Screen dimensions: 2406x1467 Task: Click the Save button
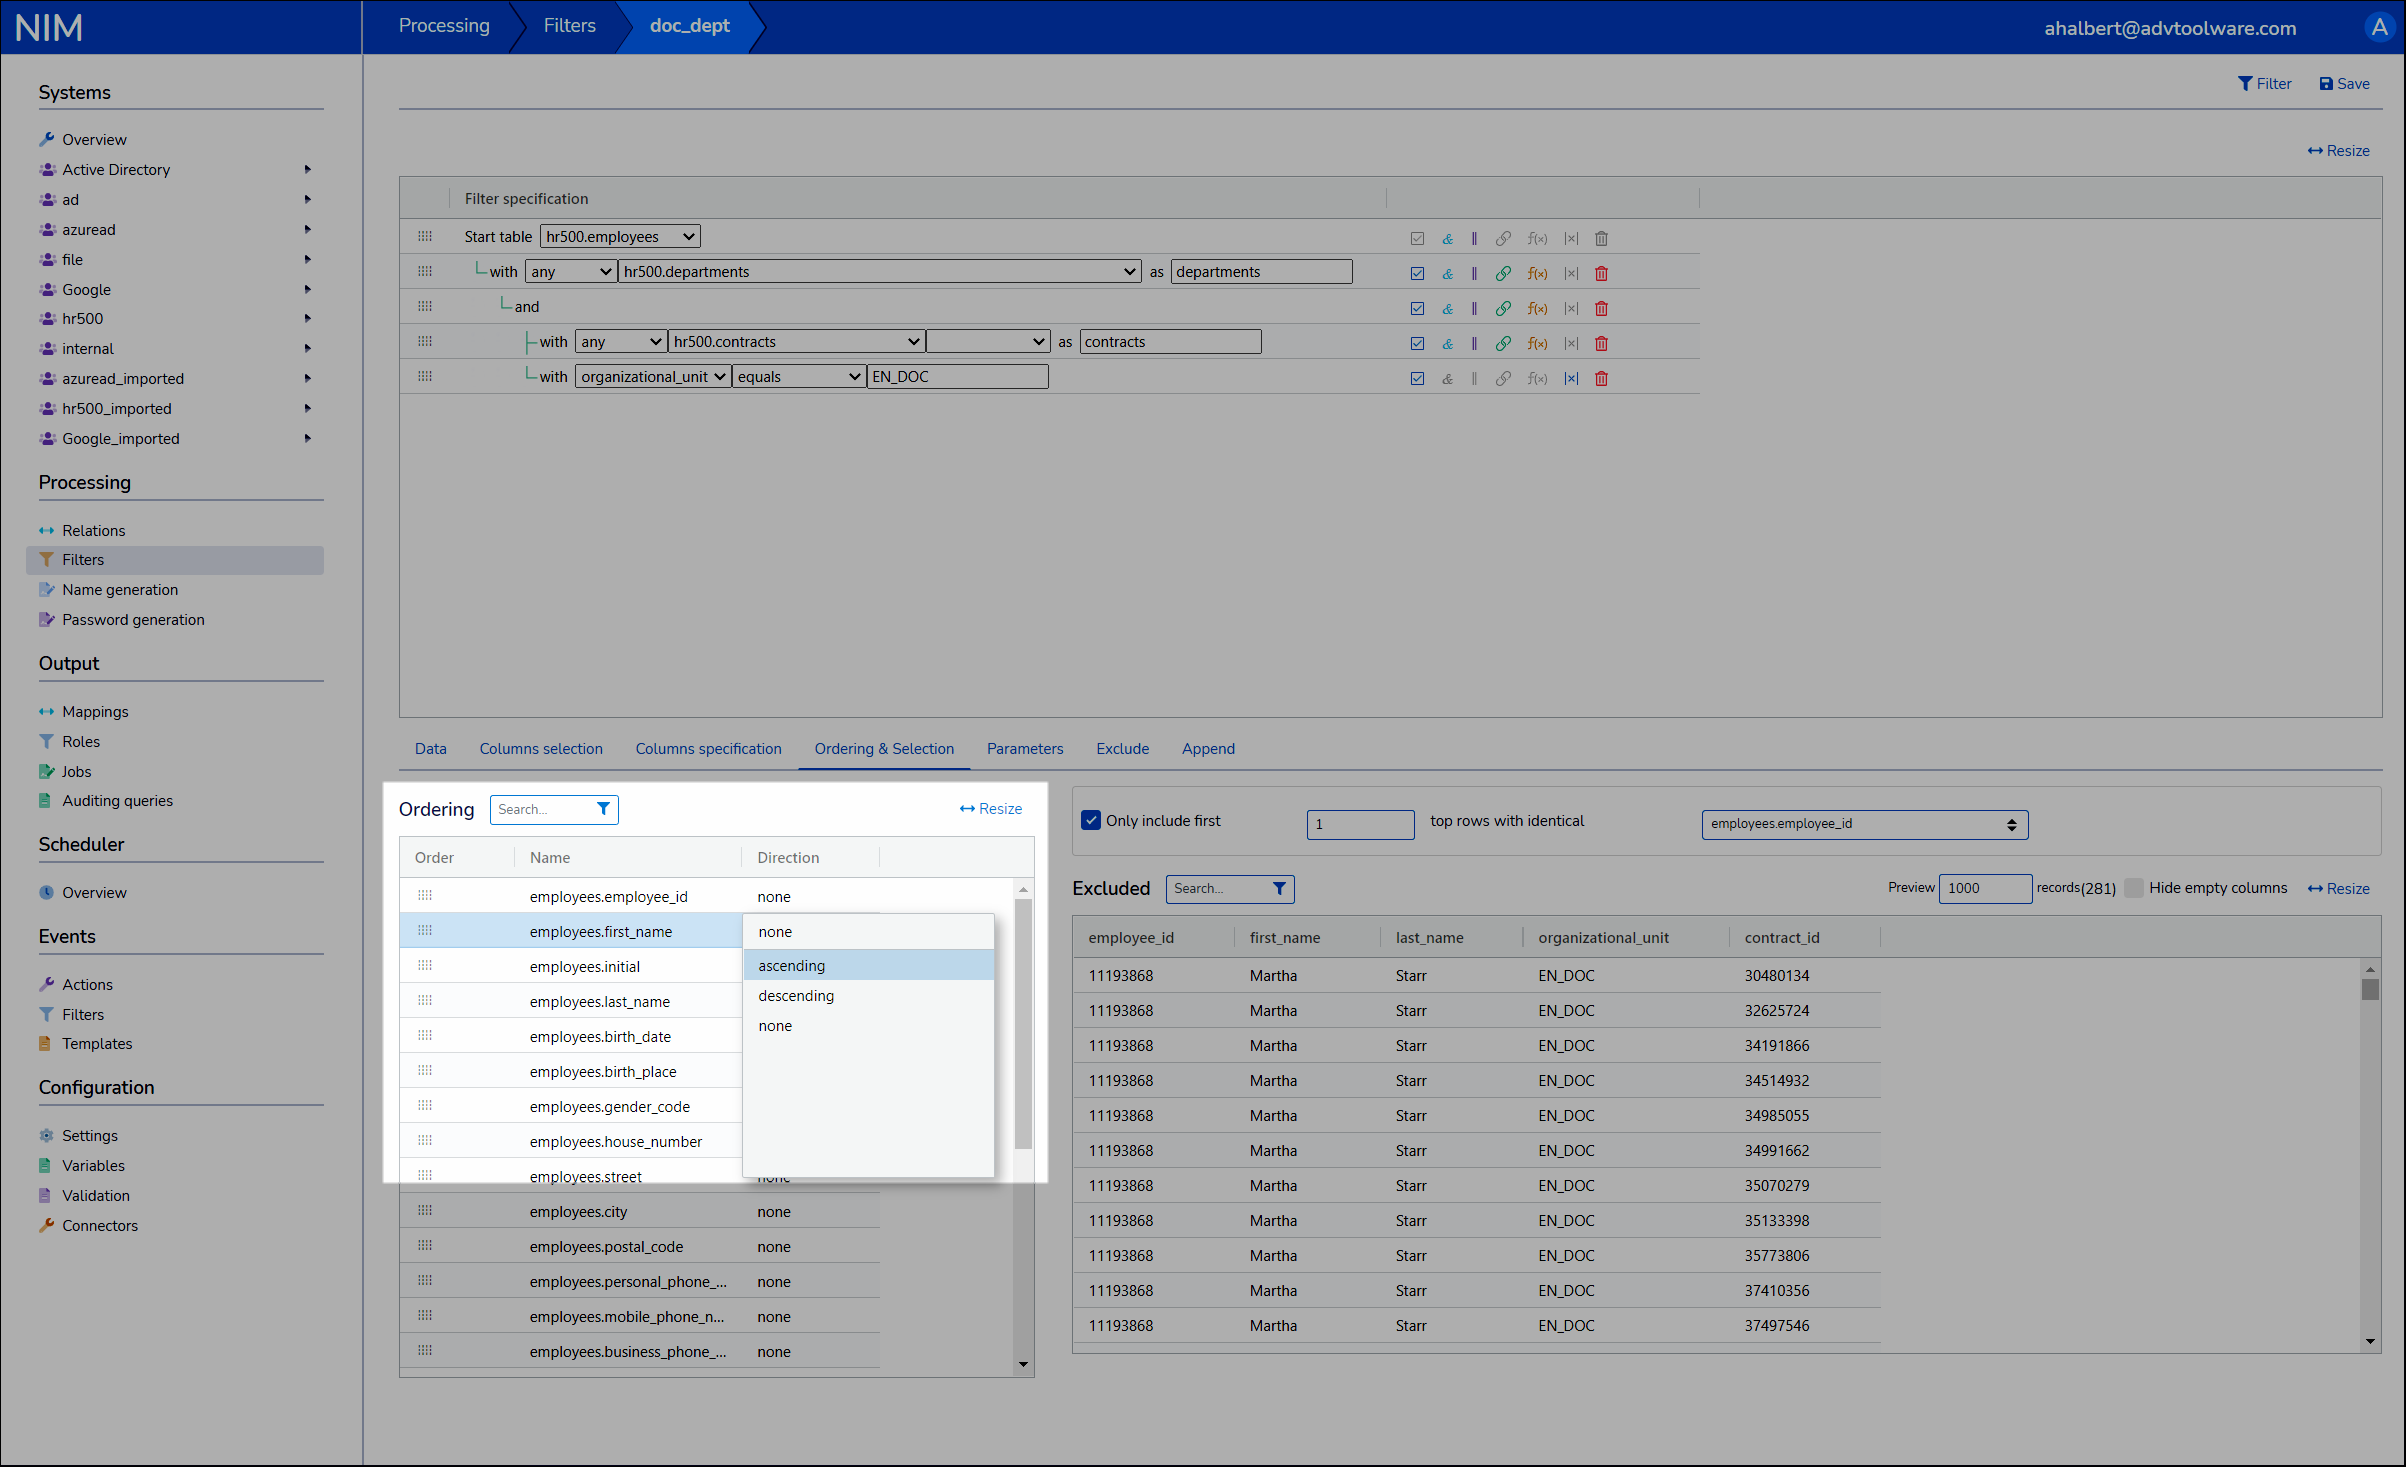[2344, 84]
